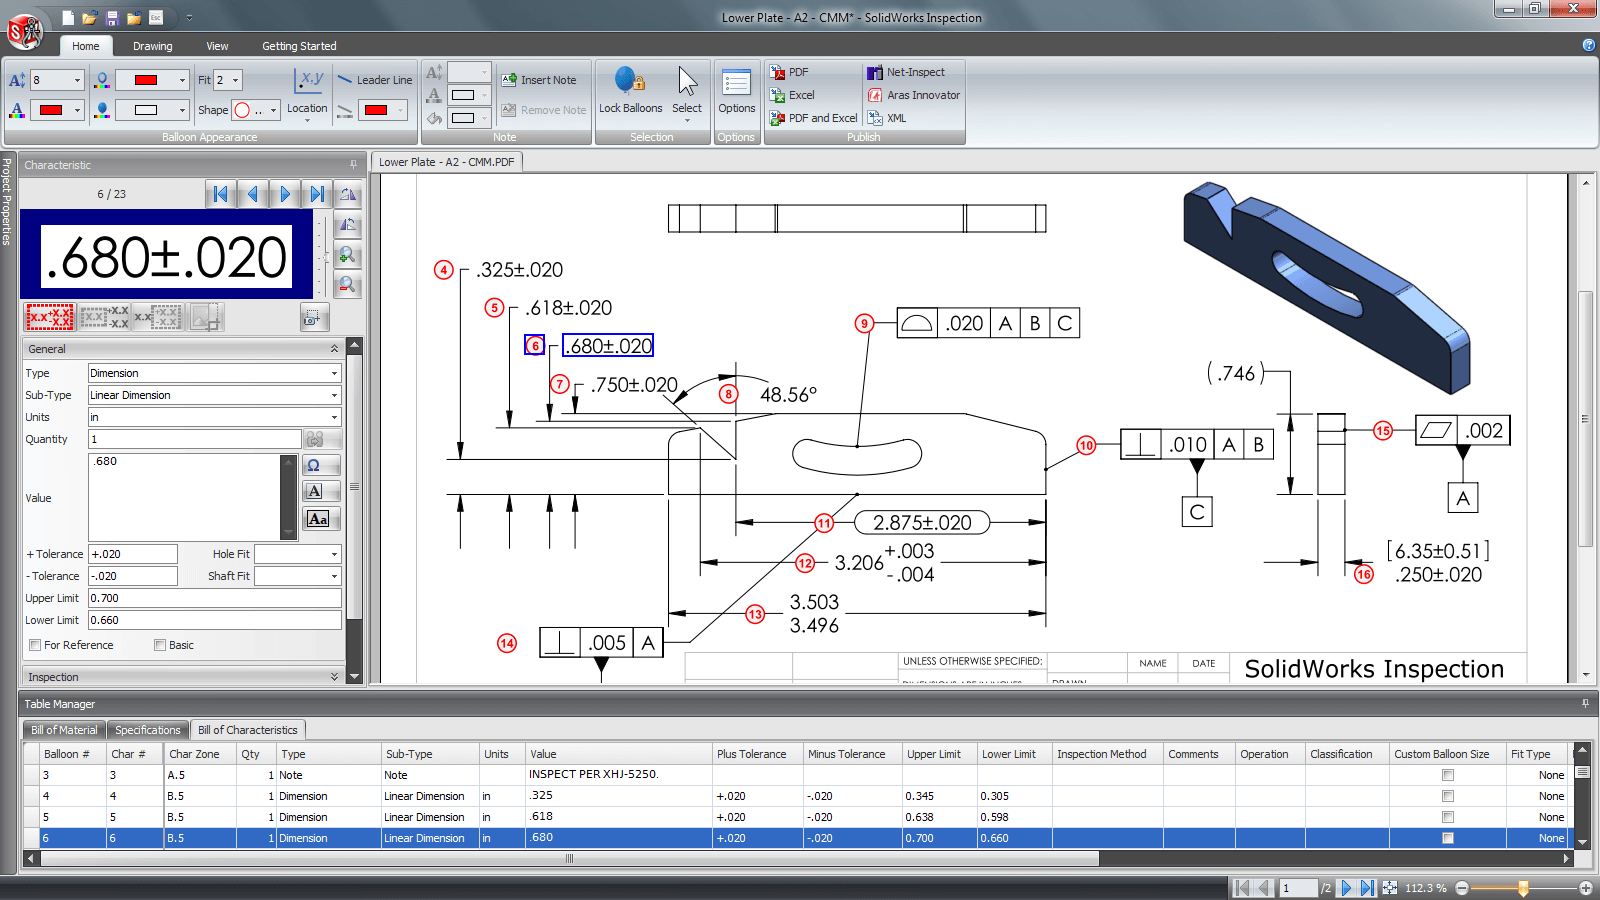Go to first characteristic arrow

(x=221, y=194)
